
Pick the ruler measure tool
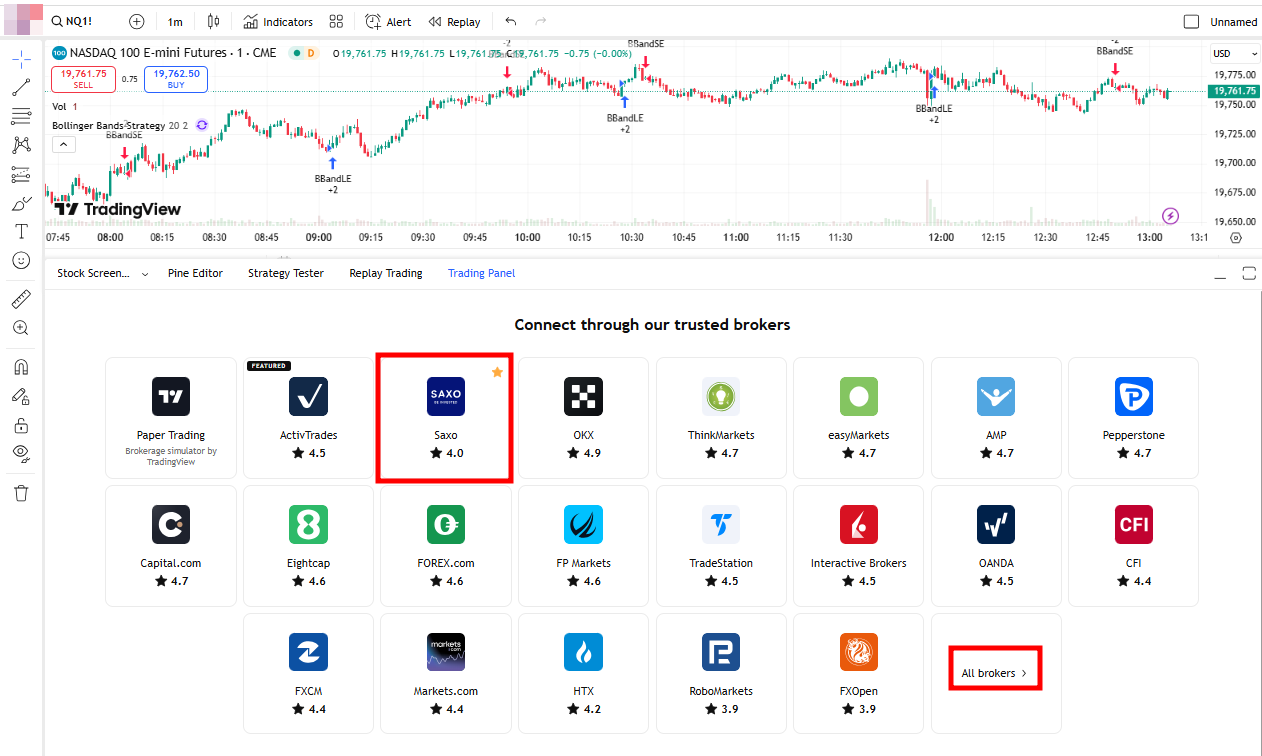tap(21, 299)
